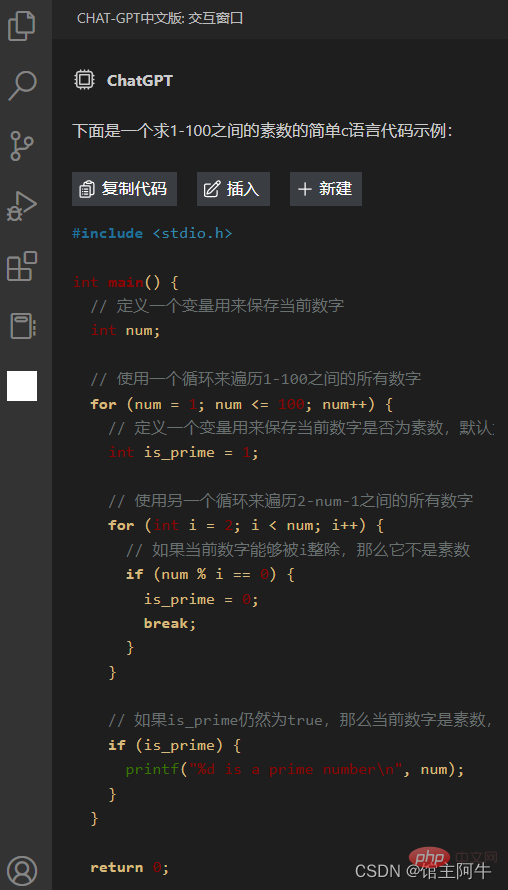Open the Extensions view
The image size is (508, 890).
click(22, 266)
